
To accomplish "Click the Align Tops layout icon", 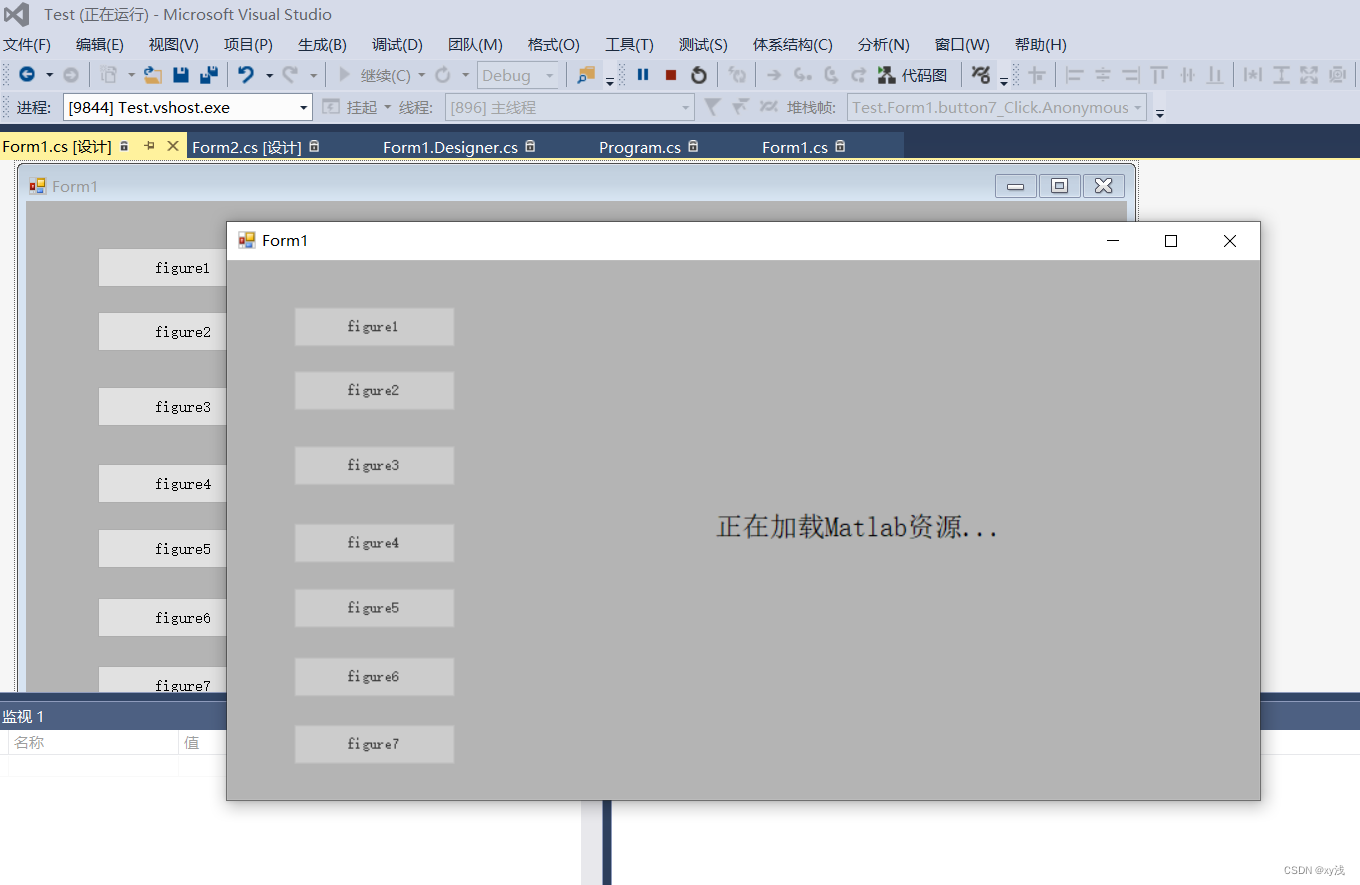I will (1159, 75).
